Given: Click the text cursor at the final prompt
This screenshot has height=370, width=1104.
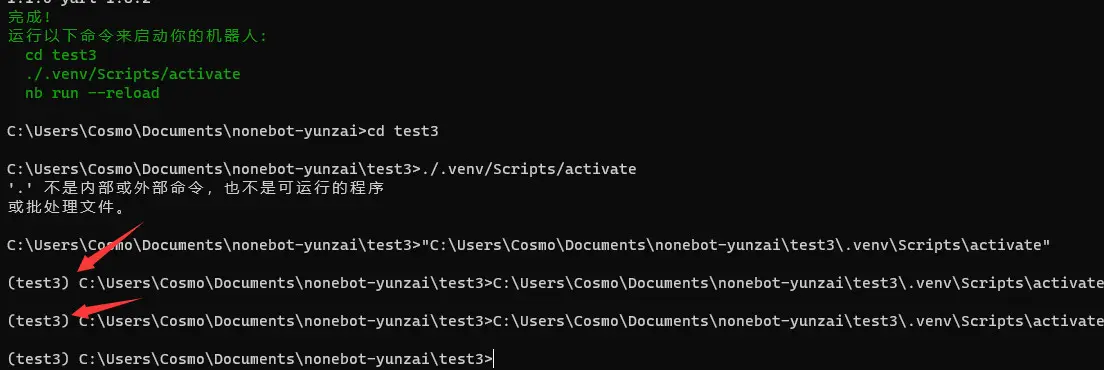Looking at the screenshot, I should click(x=494, y=359).
